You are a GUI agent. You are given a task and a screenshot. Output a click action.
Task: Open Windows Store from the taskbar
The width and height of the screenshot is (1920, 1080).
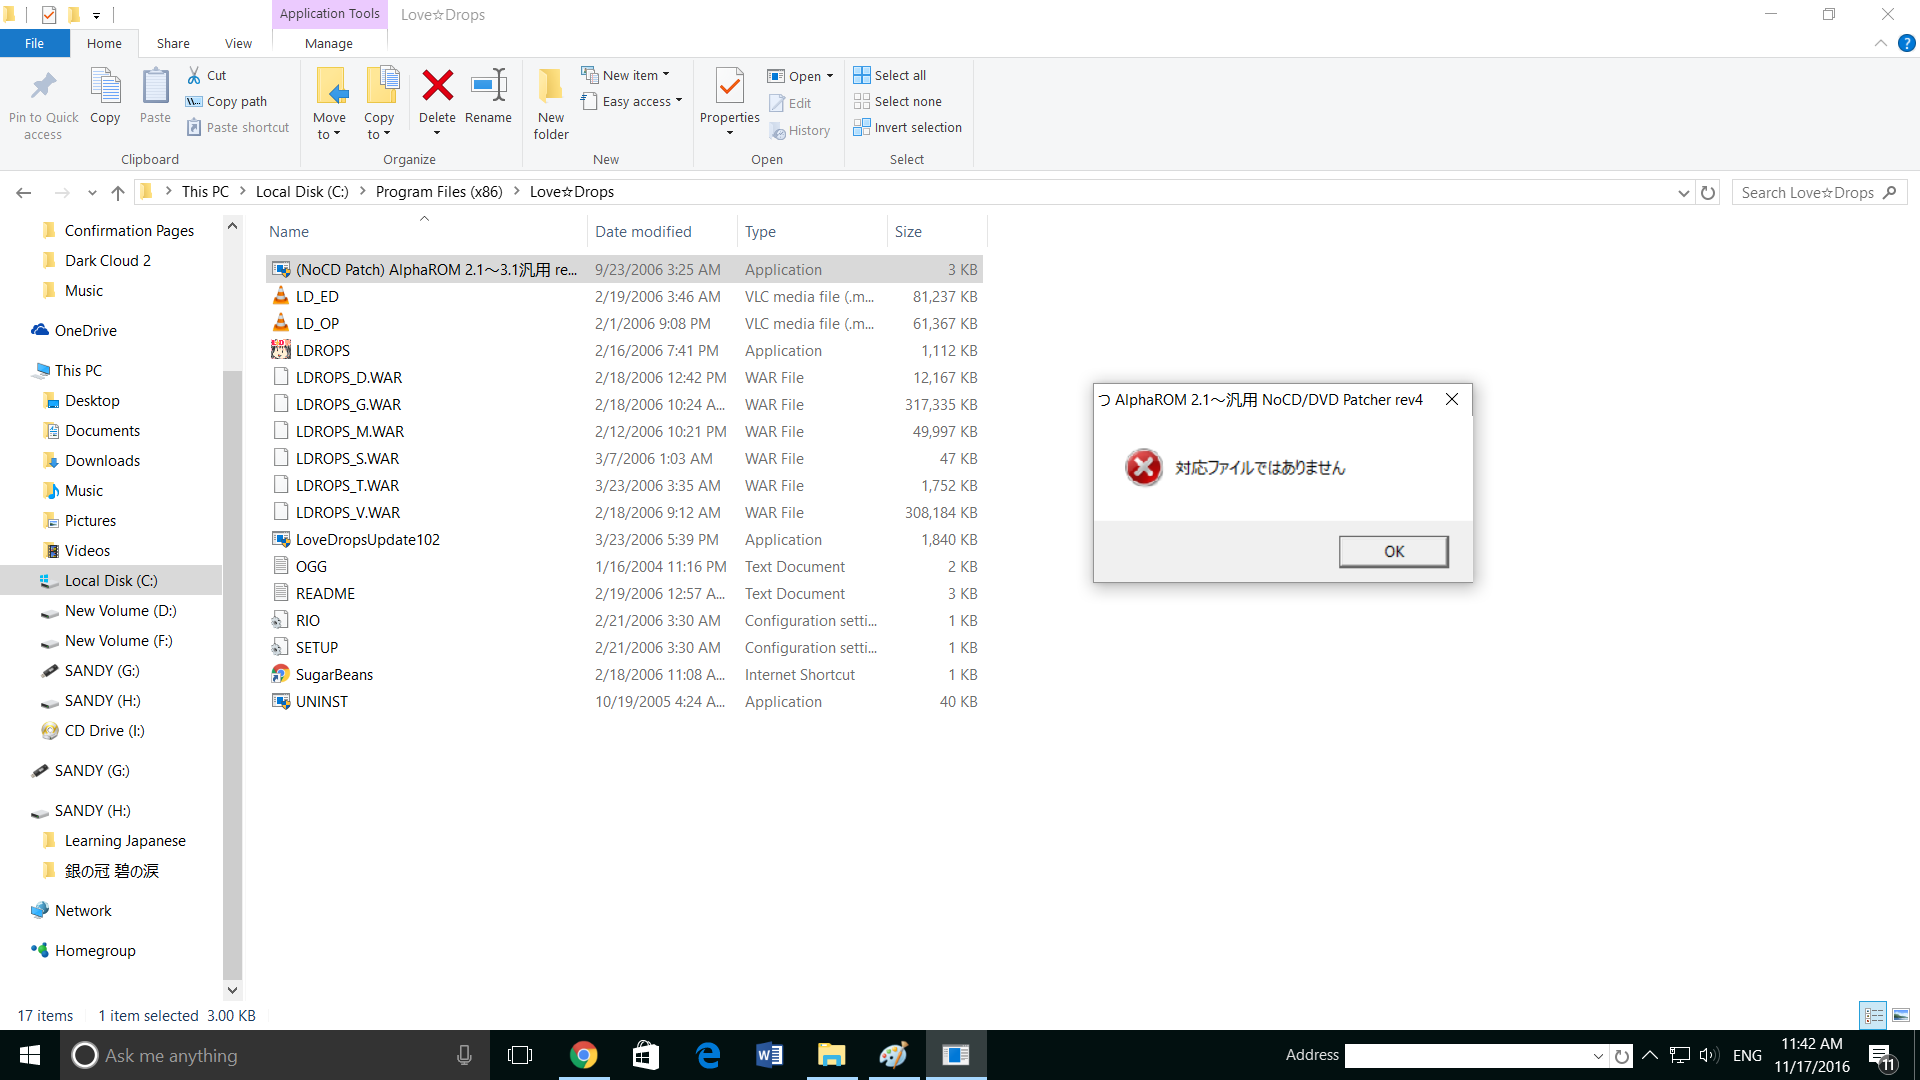pyautogui.click(x=645, y=1055)
